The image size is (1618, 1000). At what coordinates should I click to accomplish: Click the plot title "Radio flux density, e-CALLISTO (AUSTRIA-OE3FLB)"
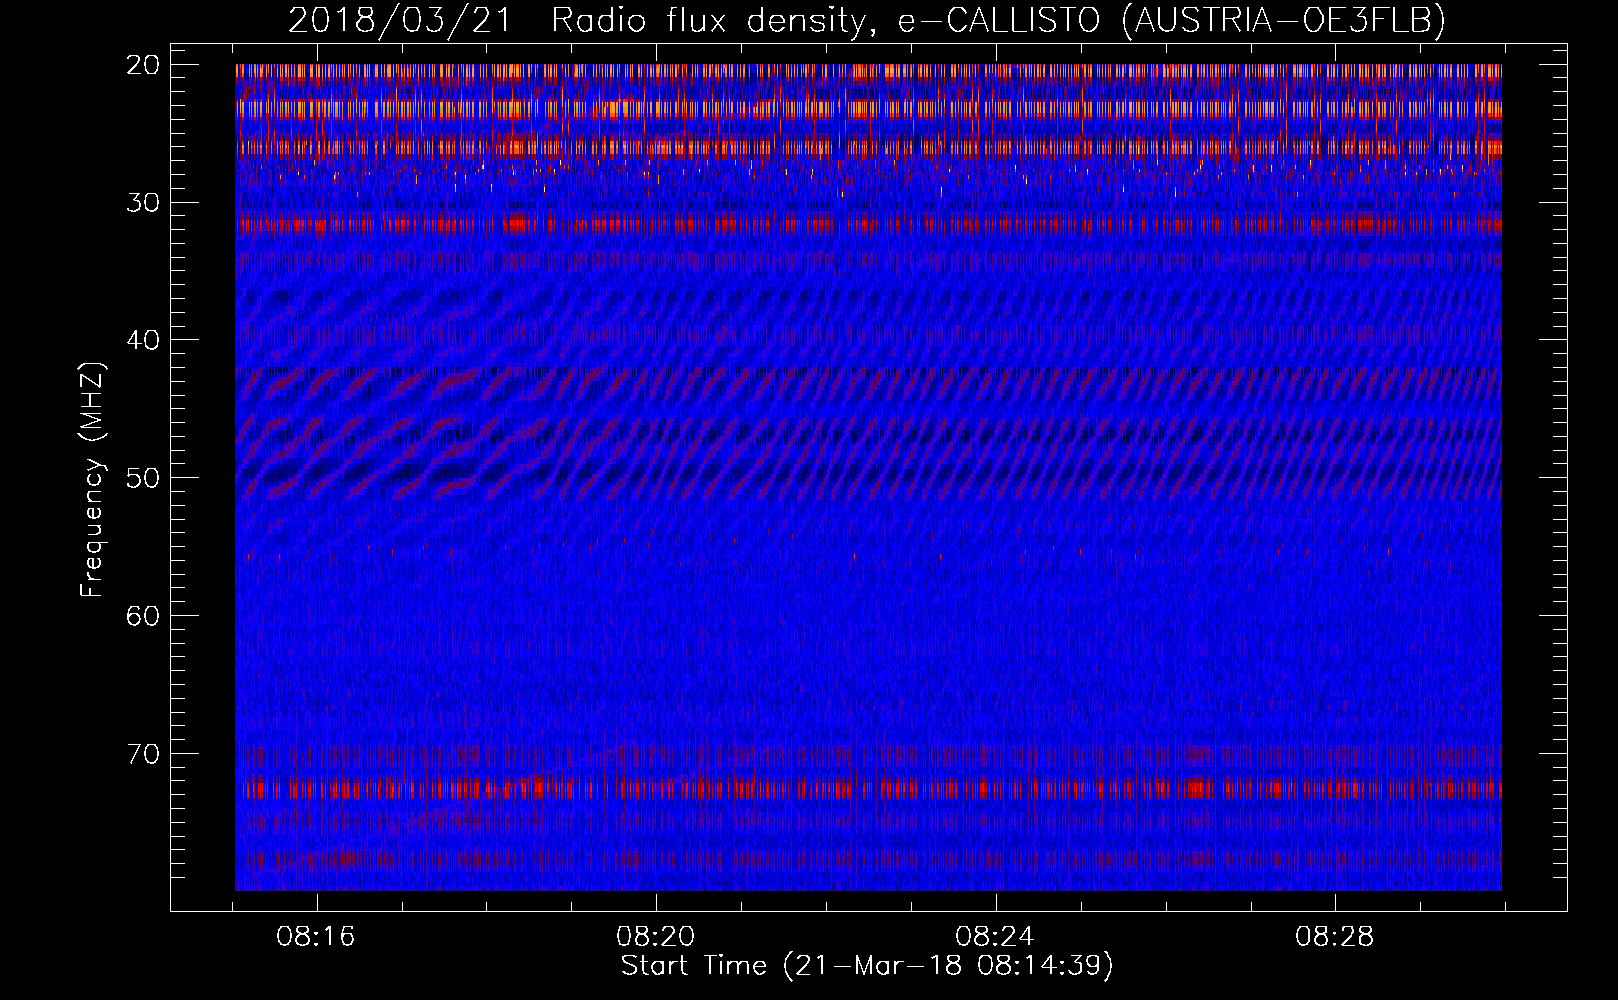click(x=998, y=21)
